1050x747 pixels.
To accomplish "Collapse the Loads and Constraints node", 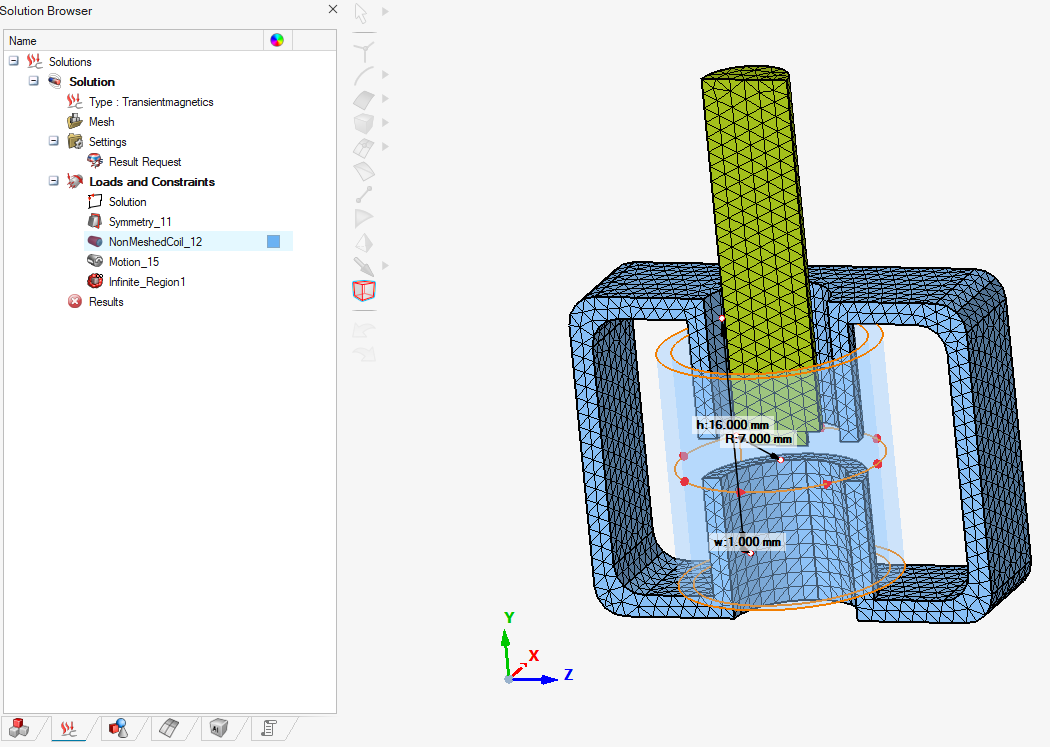I will (54, 182).
